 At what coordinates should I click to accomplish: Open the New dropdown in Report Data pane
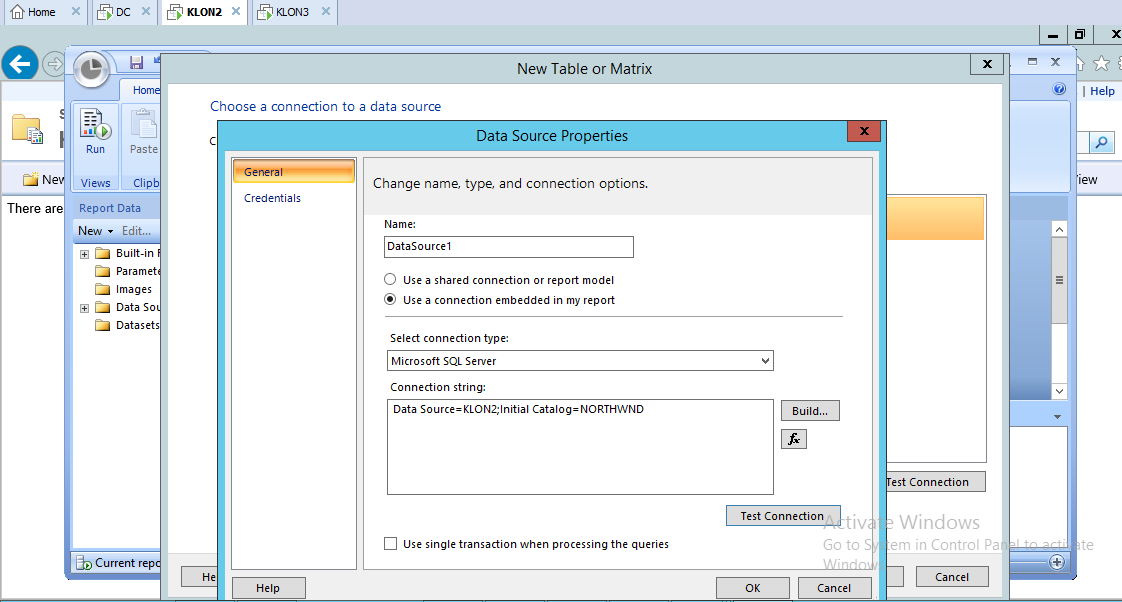tap(96, 231)
